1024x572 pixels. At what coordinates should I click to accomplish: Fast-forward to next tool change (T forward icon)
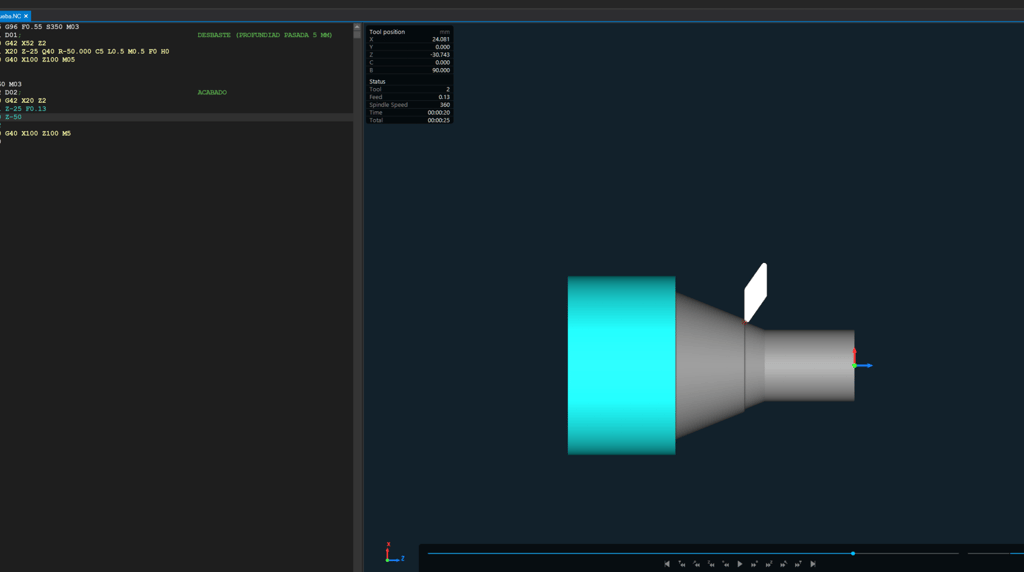point(798,564)
